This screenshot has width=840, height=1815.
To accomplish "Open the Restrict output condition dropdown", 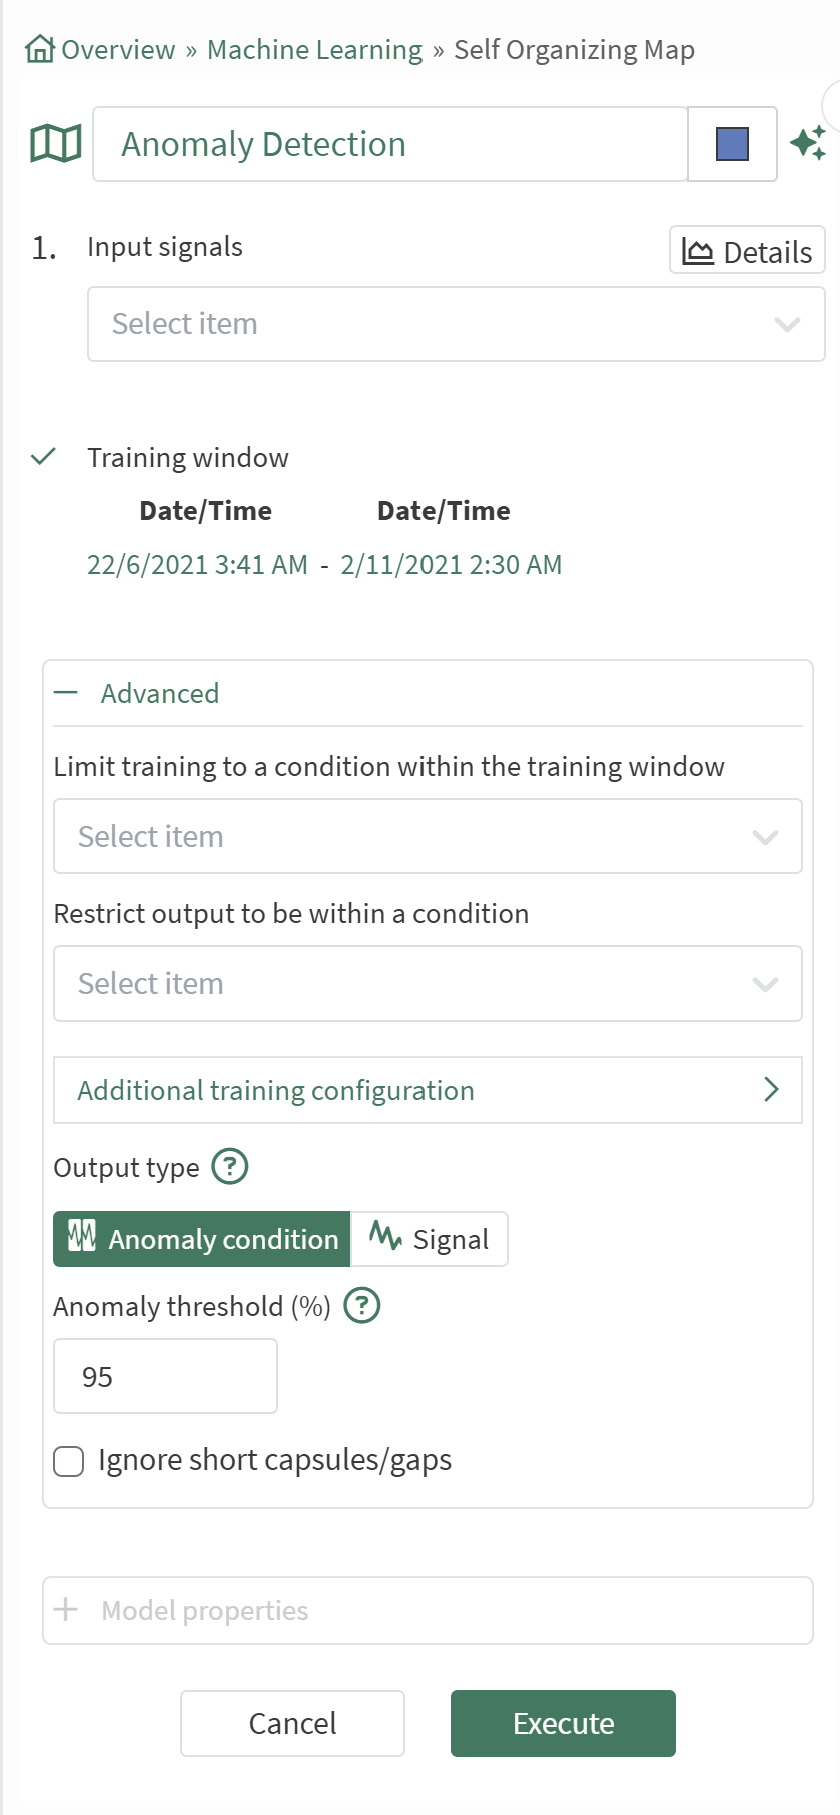I will (x=428, y=984).
